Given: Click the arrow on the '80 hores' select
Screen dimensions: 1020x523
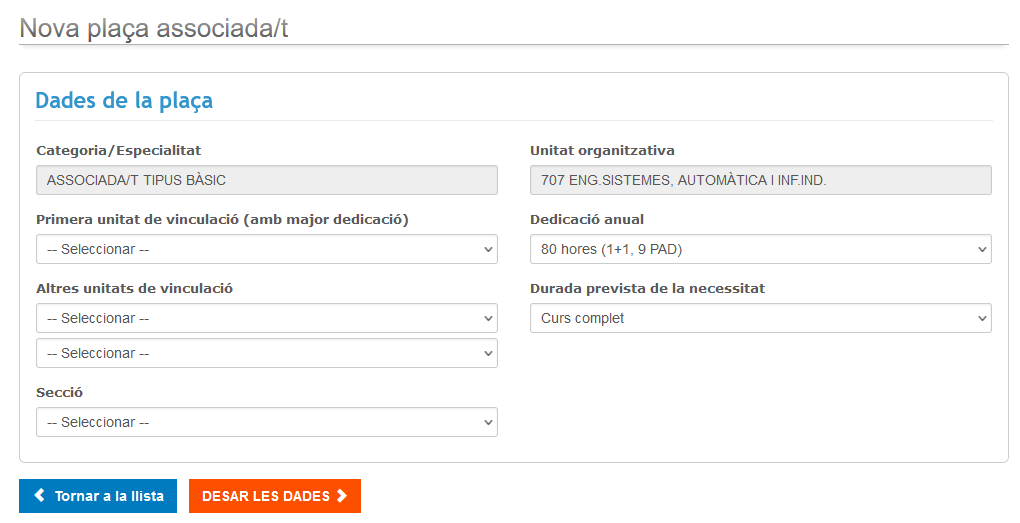Looking at the screenshot, I should (x=982, y=249).
